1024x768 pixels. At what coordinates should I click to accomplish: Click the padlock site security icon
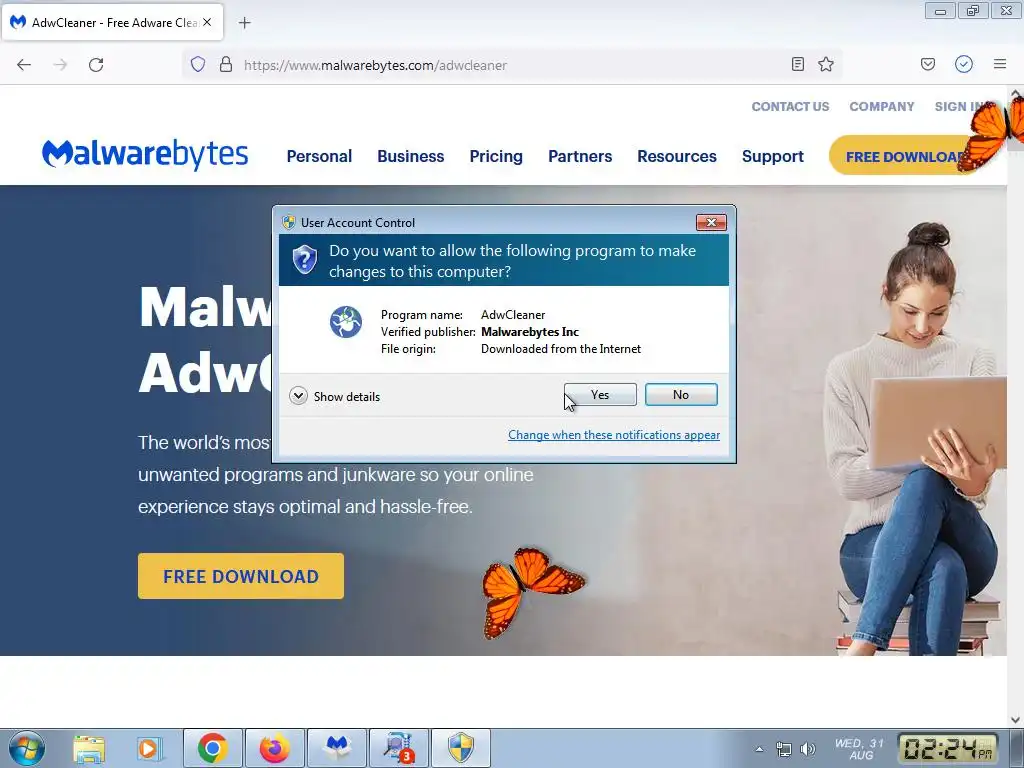(226, 65)
